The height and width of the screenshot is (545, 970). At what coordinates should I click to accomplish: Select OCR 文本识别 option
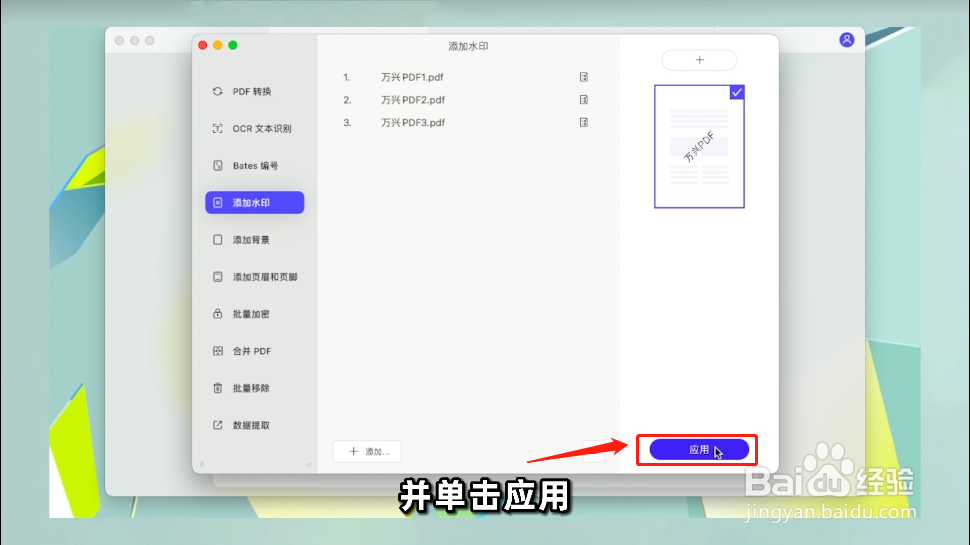[x=254, y=129]
